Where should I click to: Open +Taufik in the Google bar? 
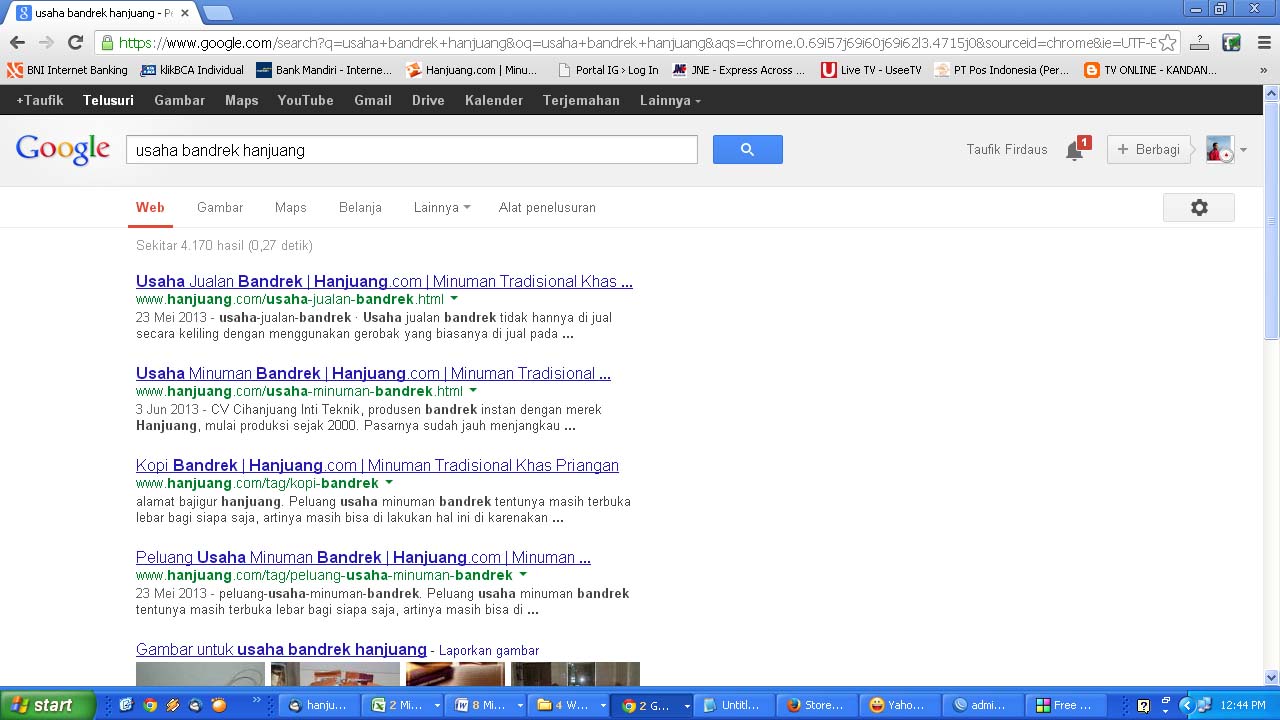tap(40, 100)
